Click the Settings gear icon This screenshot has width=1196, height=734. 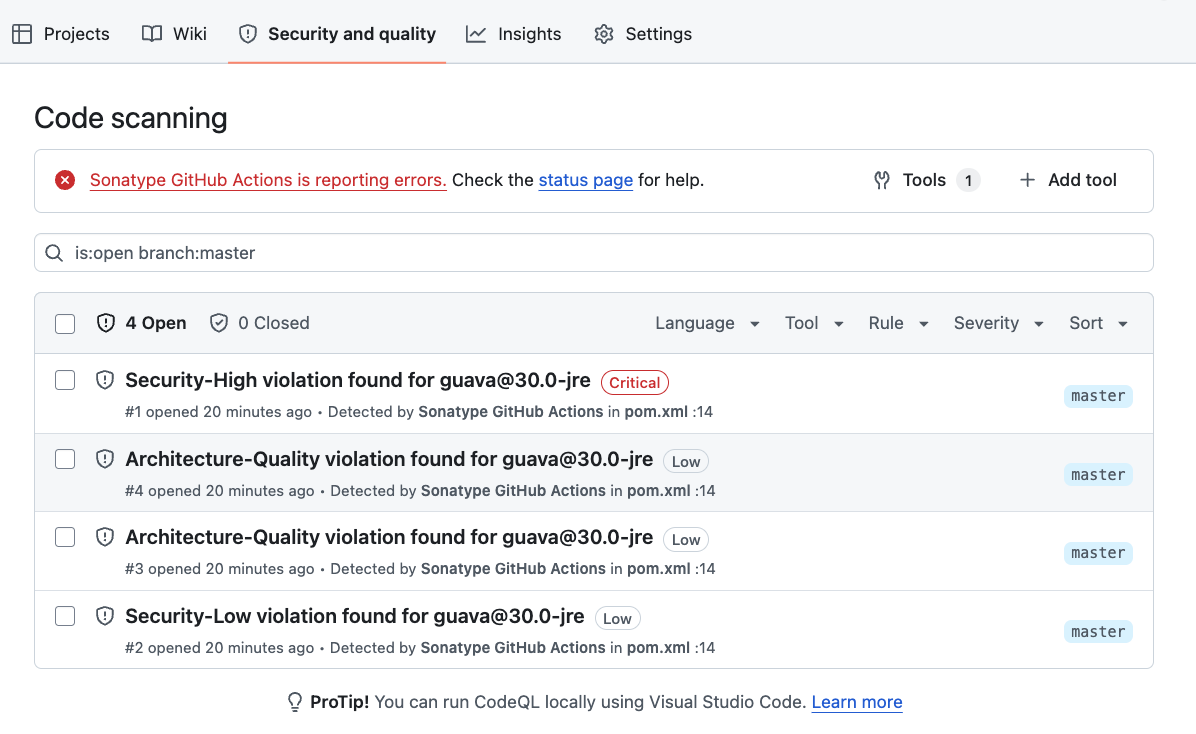coord(604,34)
